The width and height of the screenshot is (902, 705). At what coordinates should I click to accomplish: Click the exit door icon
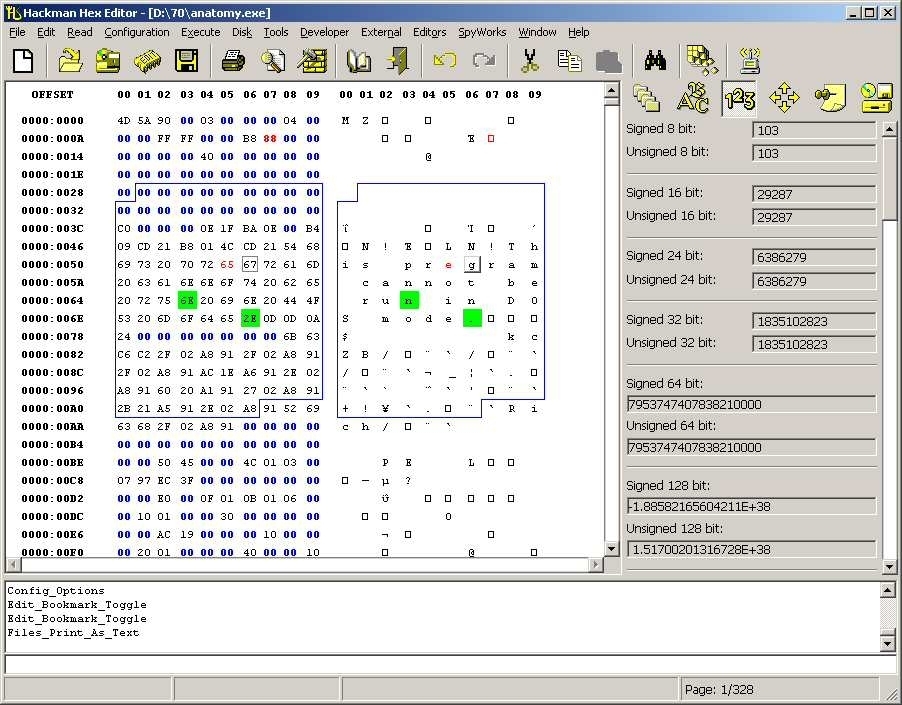[398, 60]
